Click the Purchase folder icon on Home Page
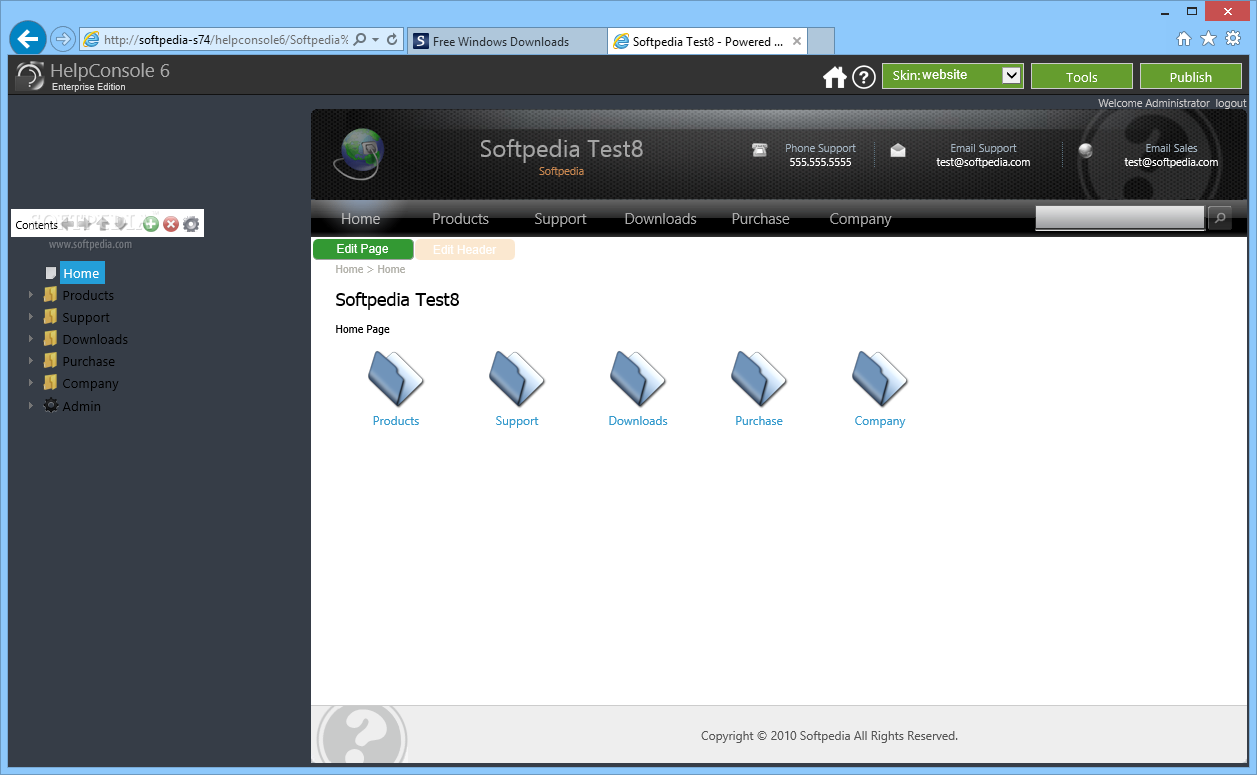Viewport: 1257px width, 775px height. pos(759,378)
